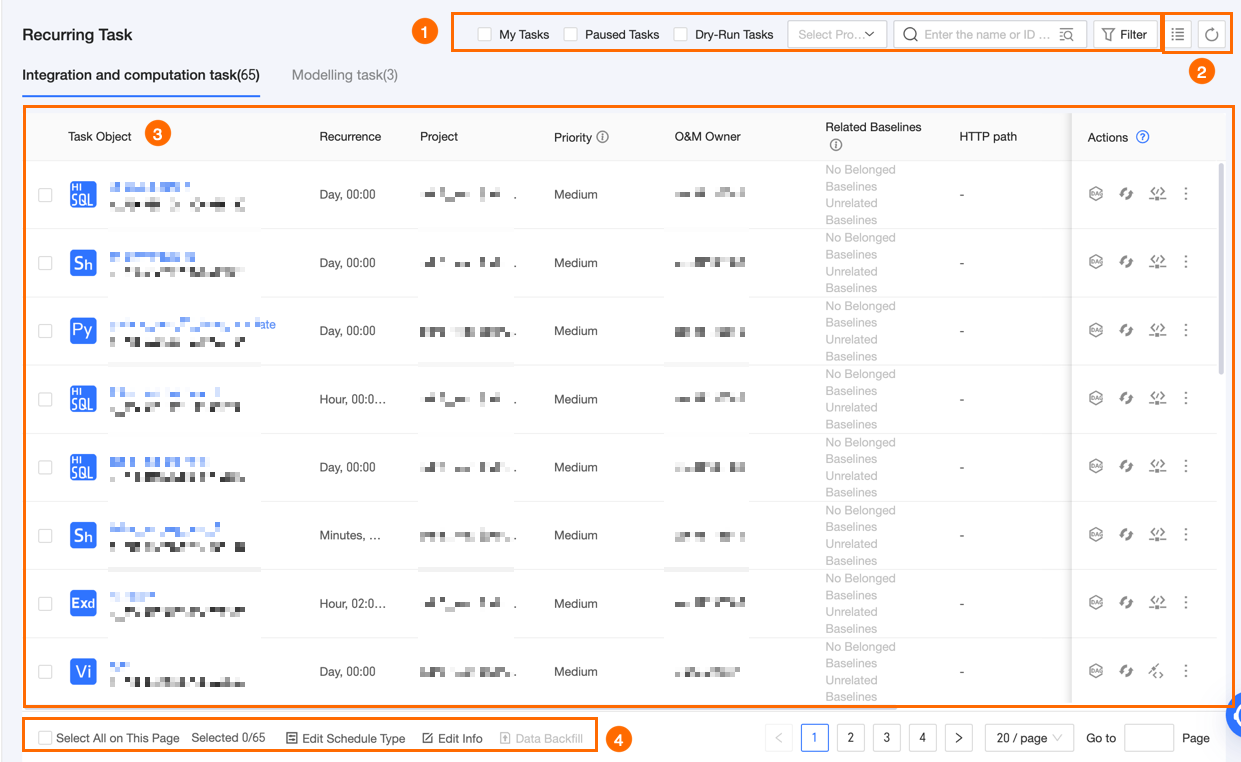
Task: Click 'Minutes, ...' recurrence cell
Action: tap(350, 535)
